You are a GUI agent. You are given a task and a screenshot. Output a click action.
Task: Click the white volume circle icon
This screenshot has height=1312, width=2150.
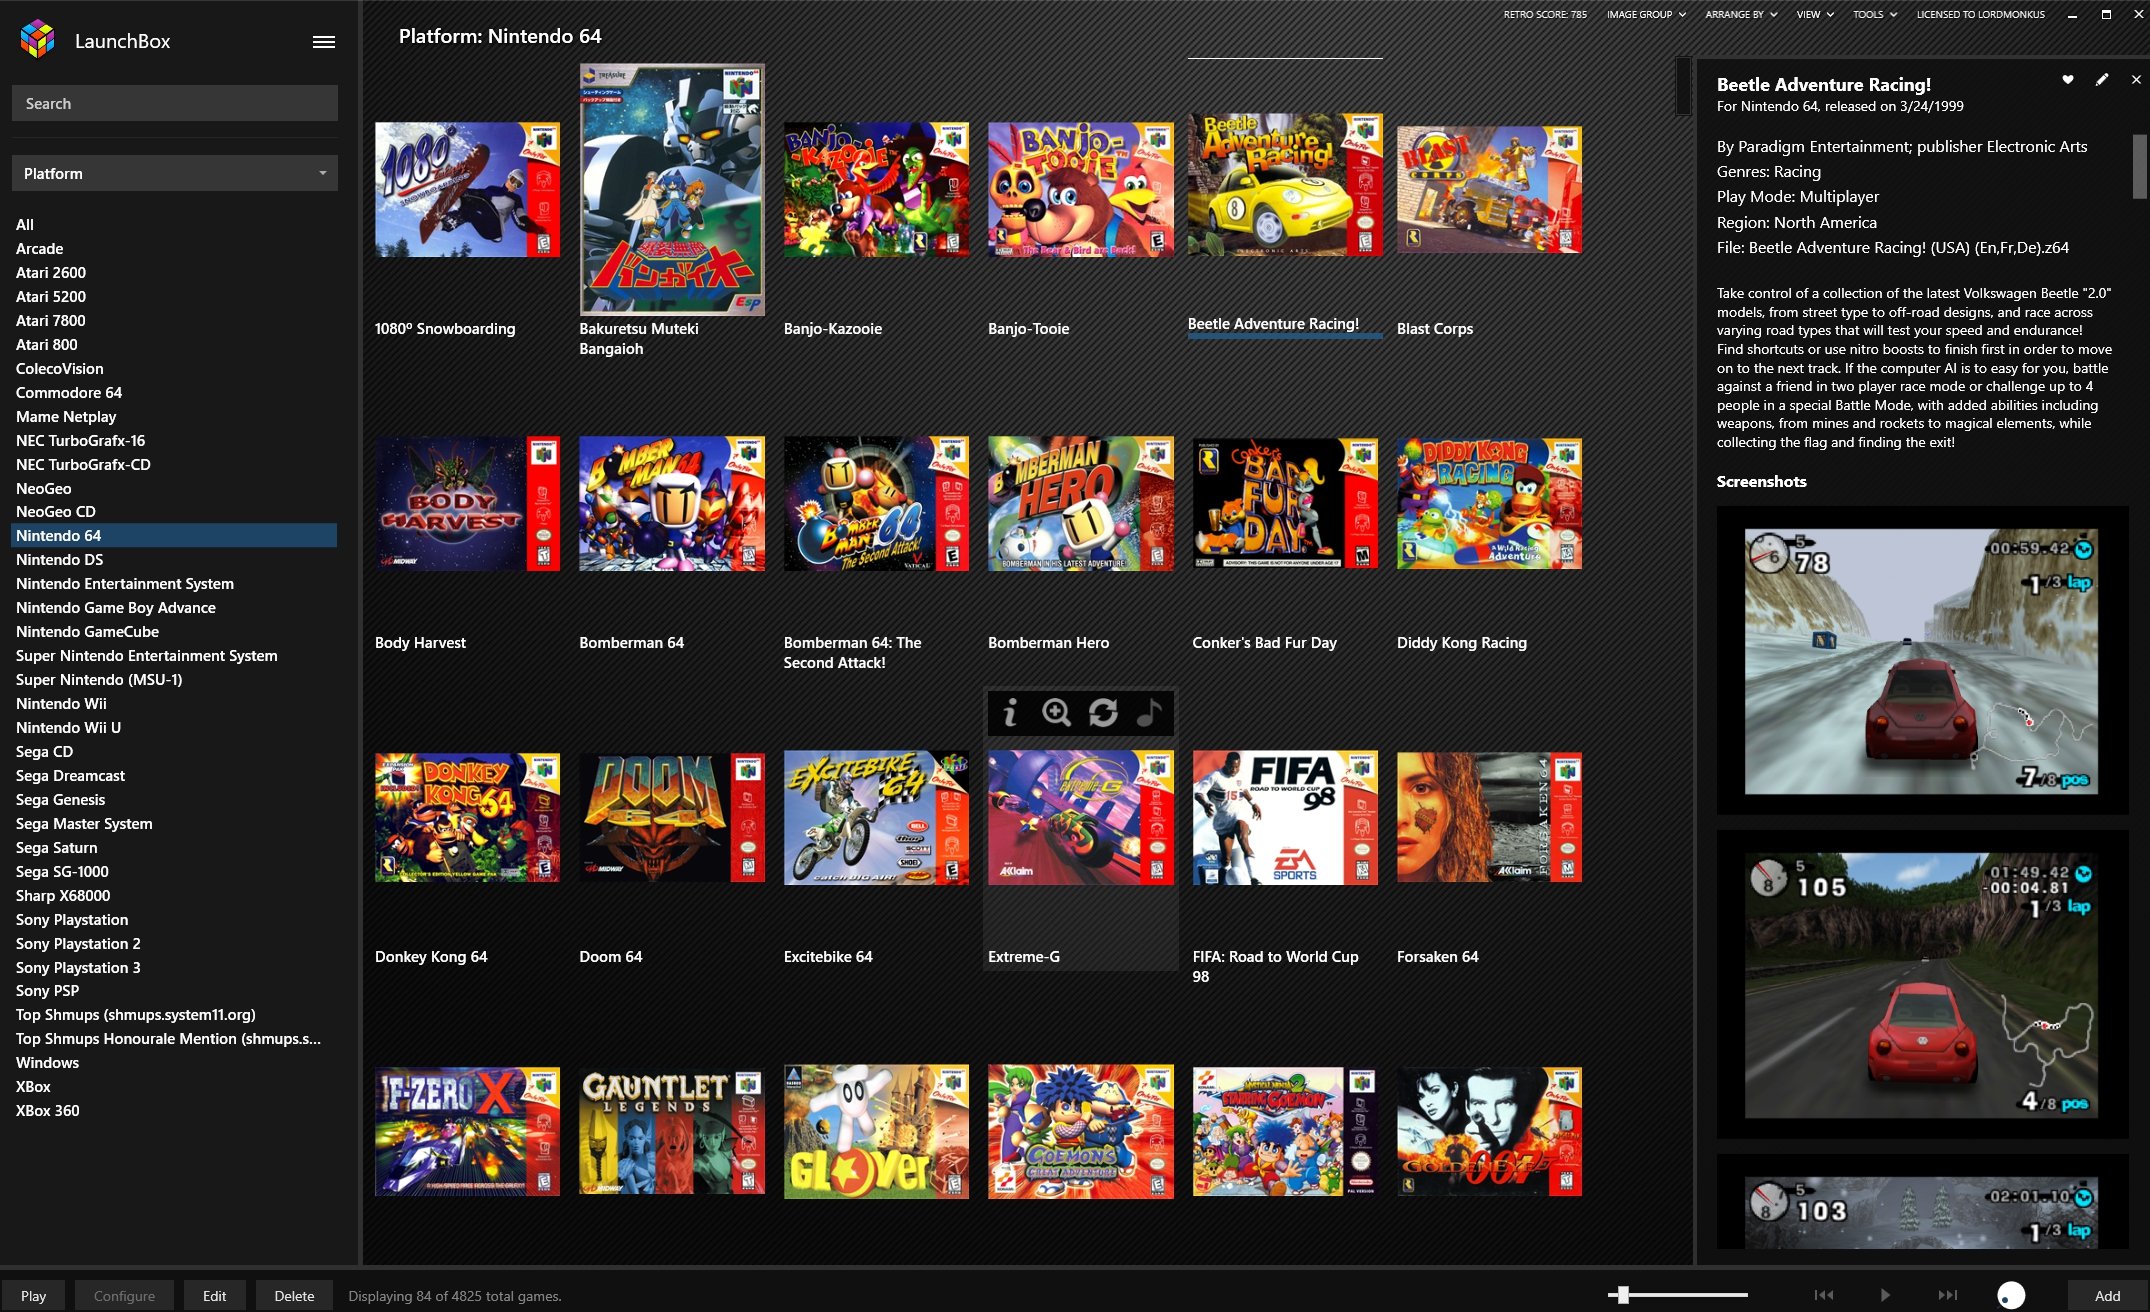(x=2011, y=1295)
